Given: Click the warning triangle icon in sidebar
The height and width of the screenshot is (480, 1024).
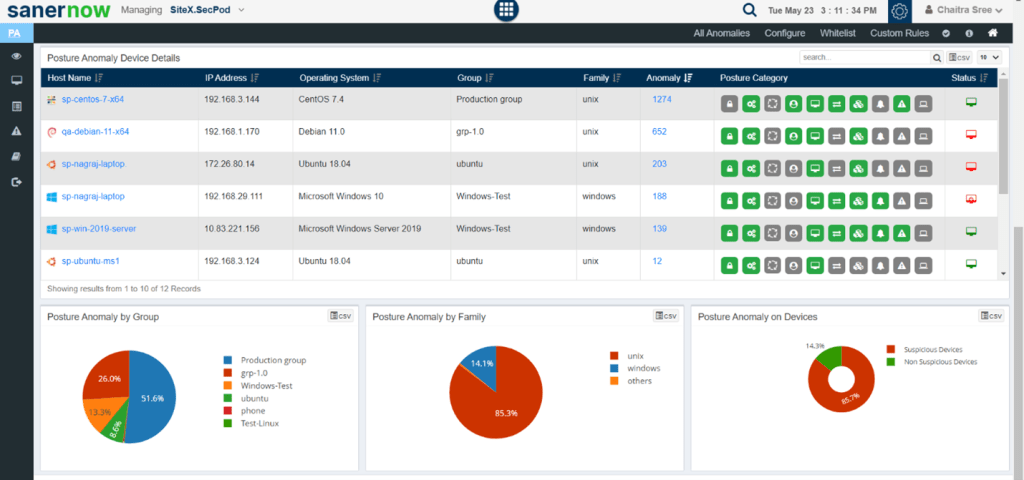Looking at the screenshot, I should tap(16, 131).
